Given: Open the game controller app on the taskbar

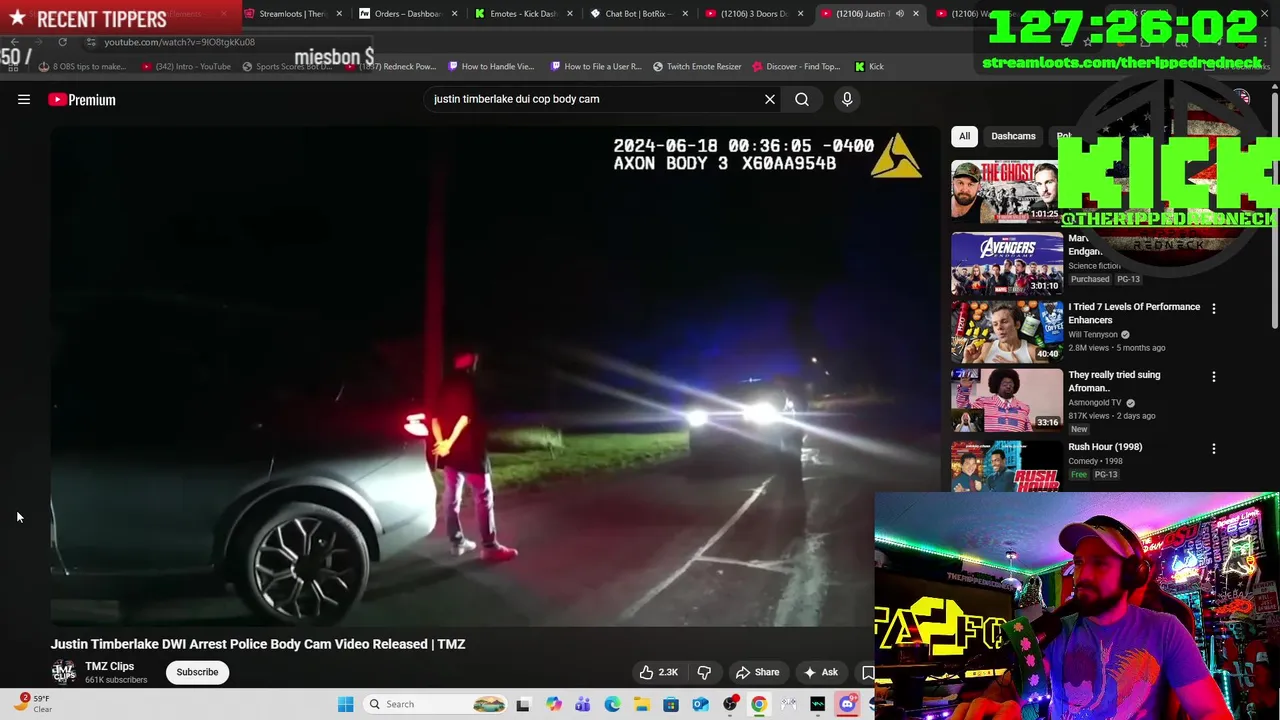Looking at the screenshot, I should tap(789, 704).
